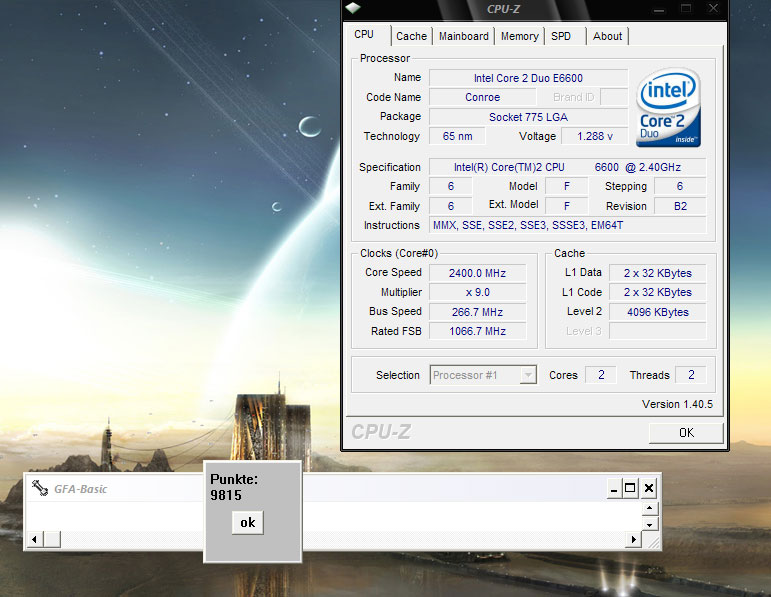The image size is (771, 597).
Task: Click the Package value 'Socket 775 LGA'
Action: coord(529,117)
